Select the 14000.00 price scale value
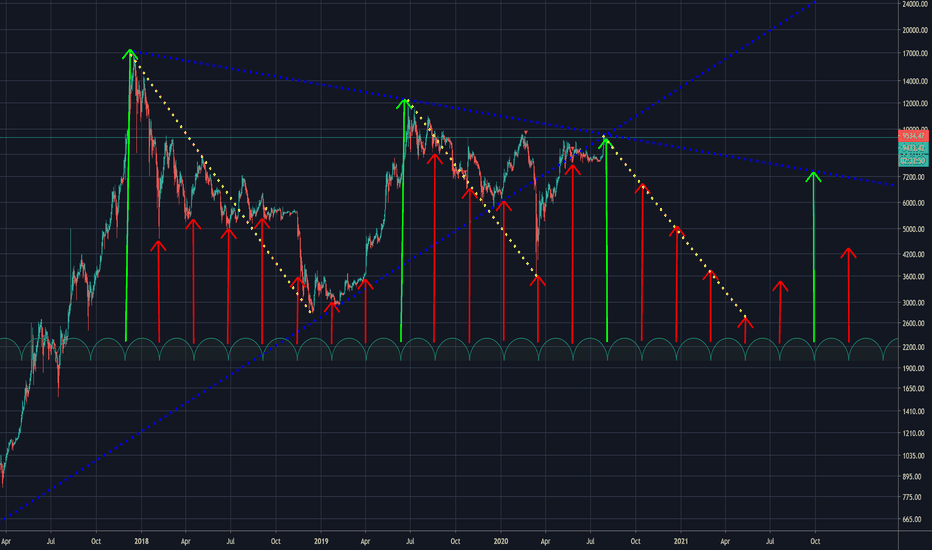 point(915,81)
